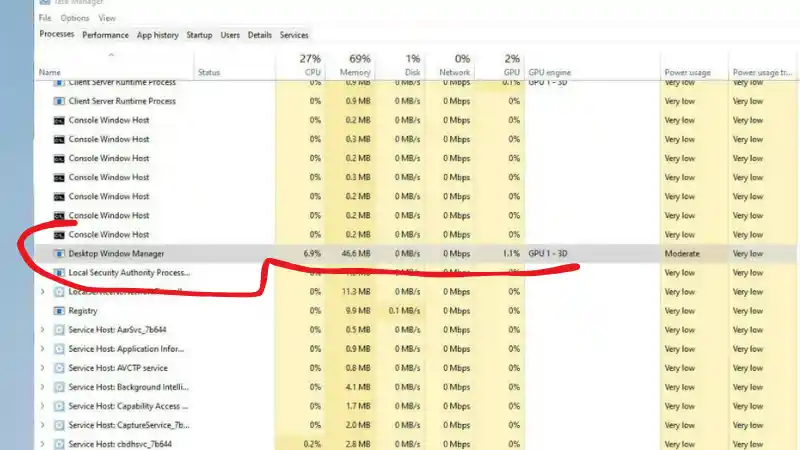Expand the Service Host: Application Infor... group

coord(43,349)
